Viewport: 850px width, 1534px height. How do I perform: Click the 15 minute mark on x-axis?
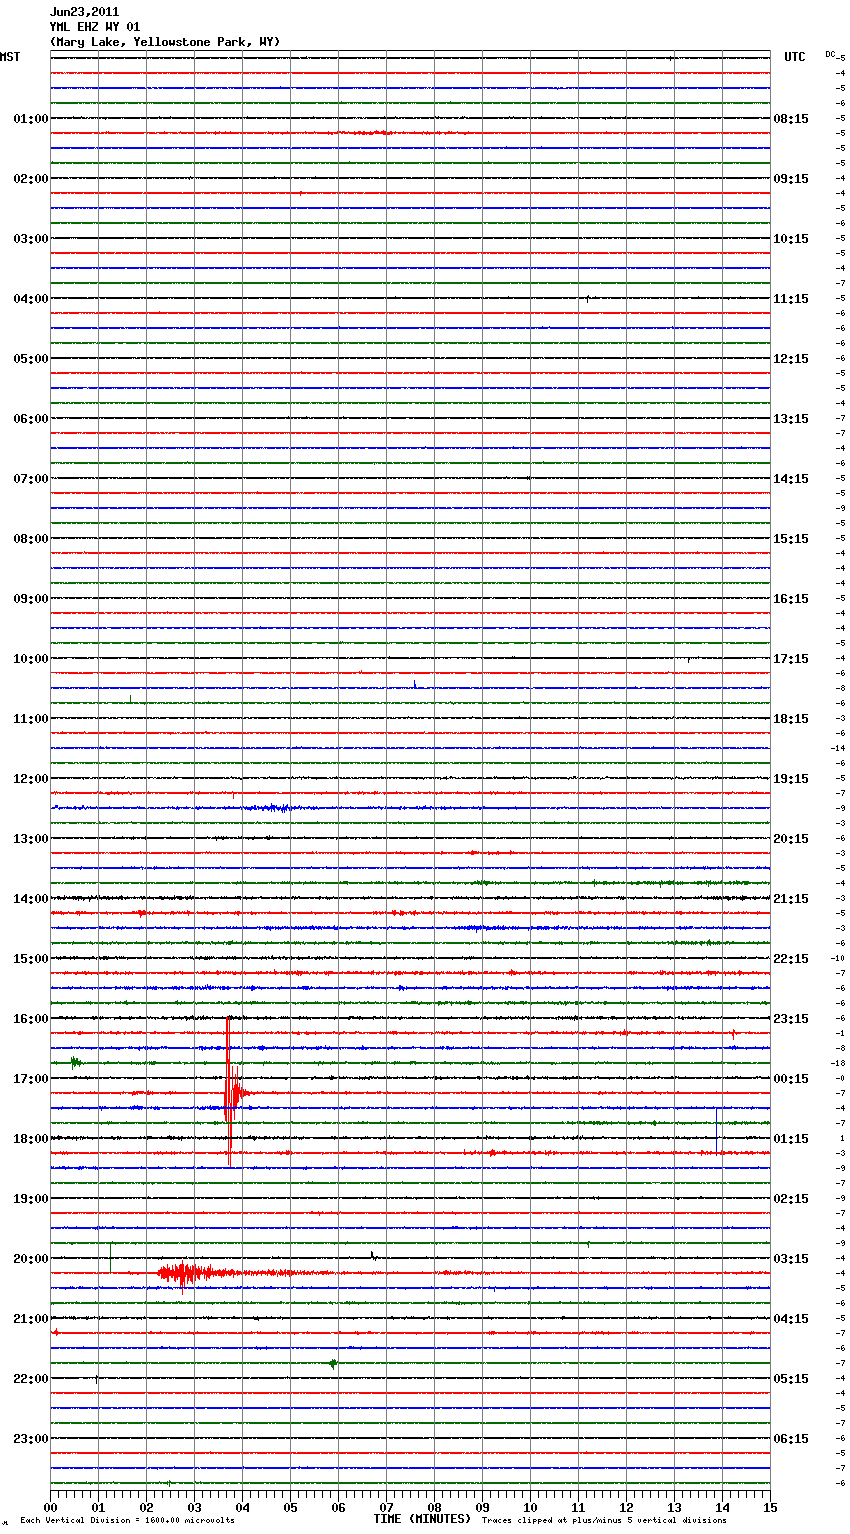(x=770, y=1508)
